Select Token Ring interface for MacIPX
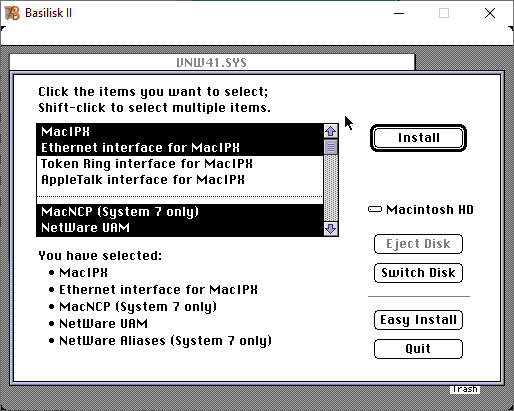Image resolution: width=514 pixels, height=411 pixels. [x=180, y=164]
